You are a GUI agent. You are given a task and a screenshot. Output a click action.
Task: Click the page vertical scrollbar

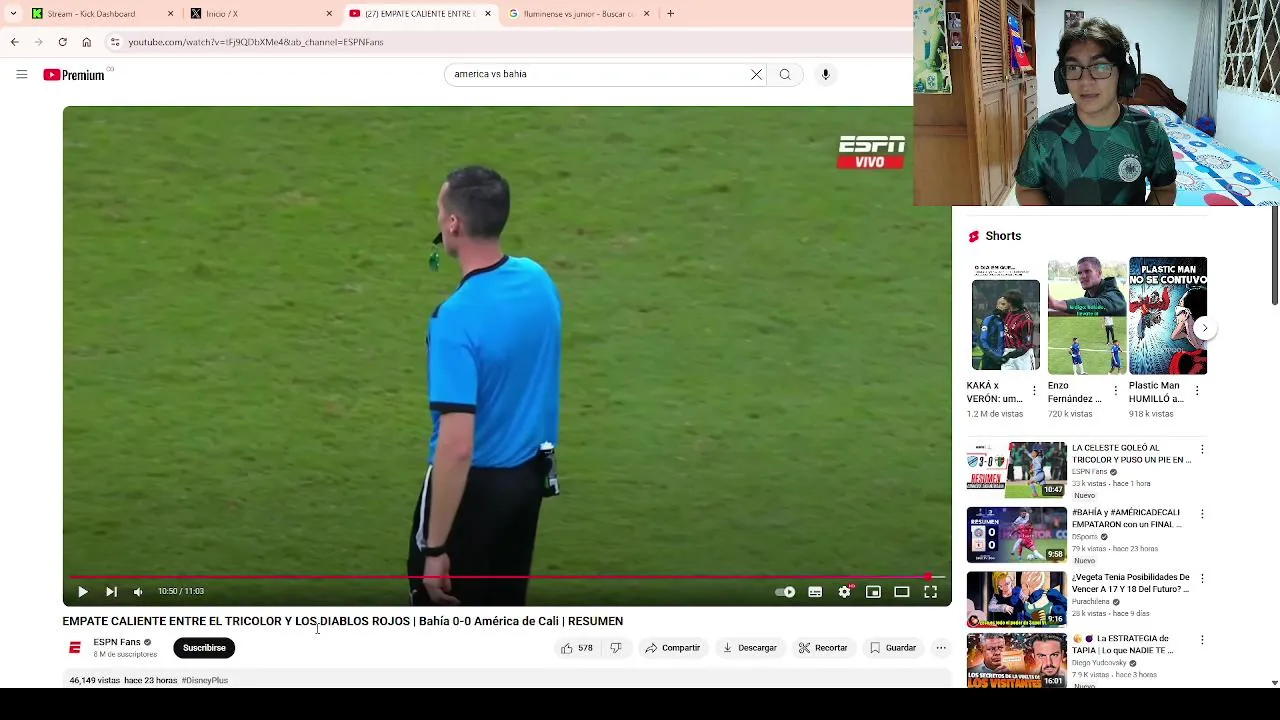(1274, 256)
